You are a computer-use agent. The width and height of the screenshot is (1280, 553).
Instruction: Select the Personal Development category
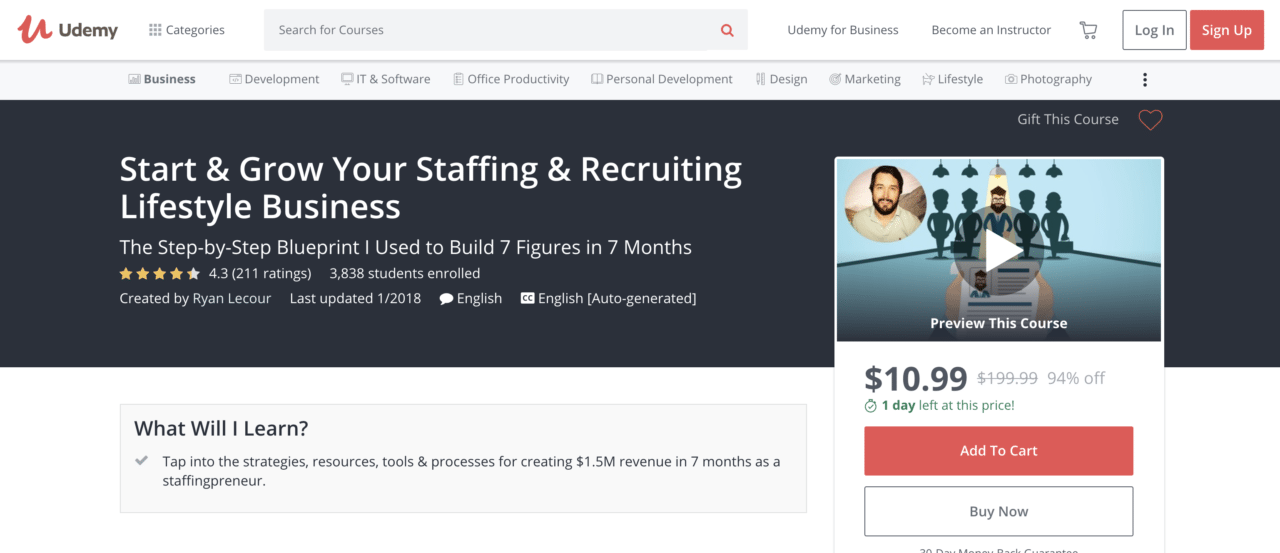[x=661, y=79]
